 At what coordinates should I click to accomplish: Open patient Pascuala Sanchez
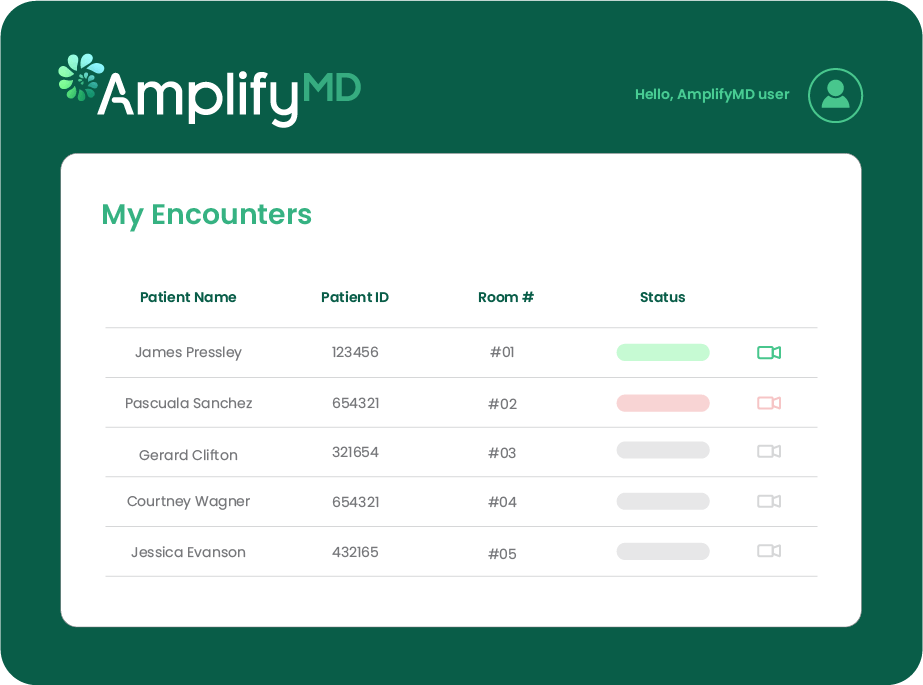[x=188, y=403]
